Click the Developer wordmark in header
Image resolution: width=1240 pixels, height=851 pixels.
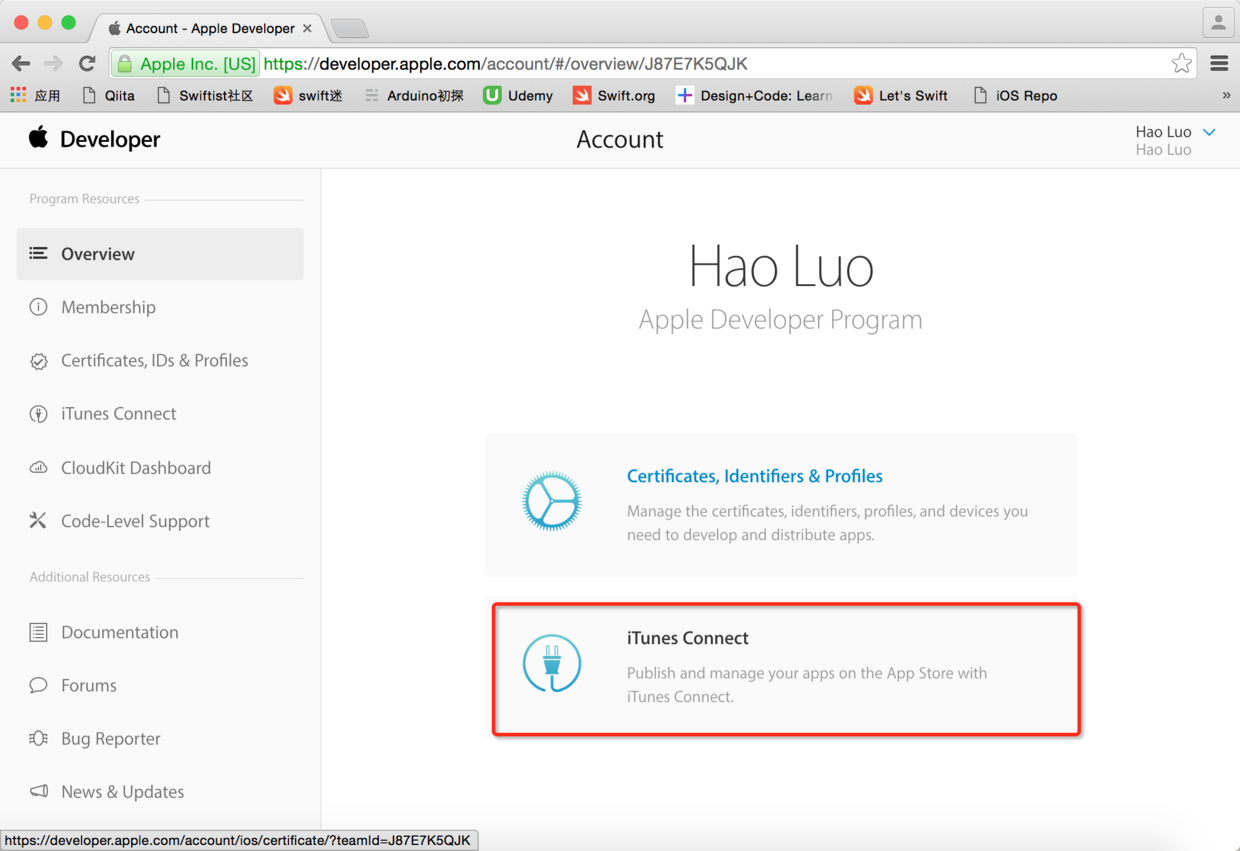pos(110,139)
